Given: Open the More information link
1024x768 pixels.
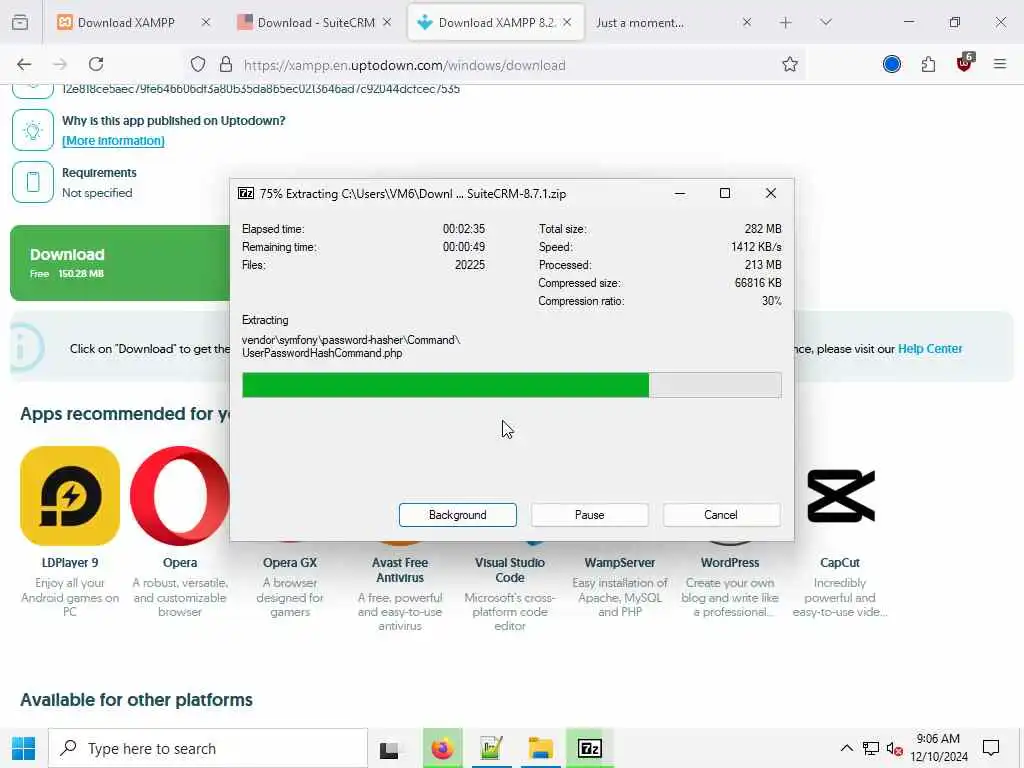Looking at the screenshot, I should coord(113,140).
